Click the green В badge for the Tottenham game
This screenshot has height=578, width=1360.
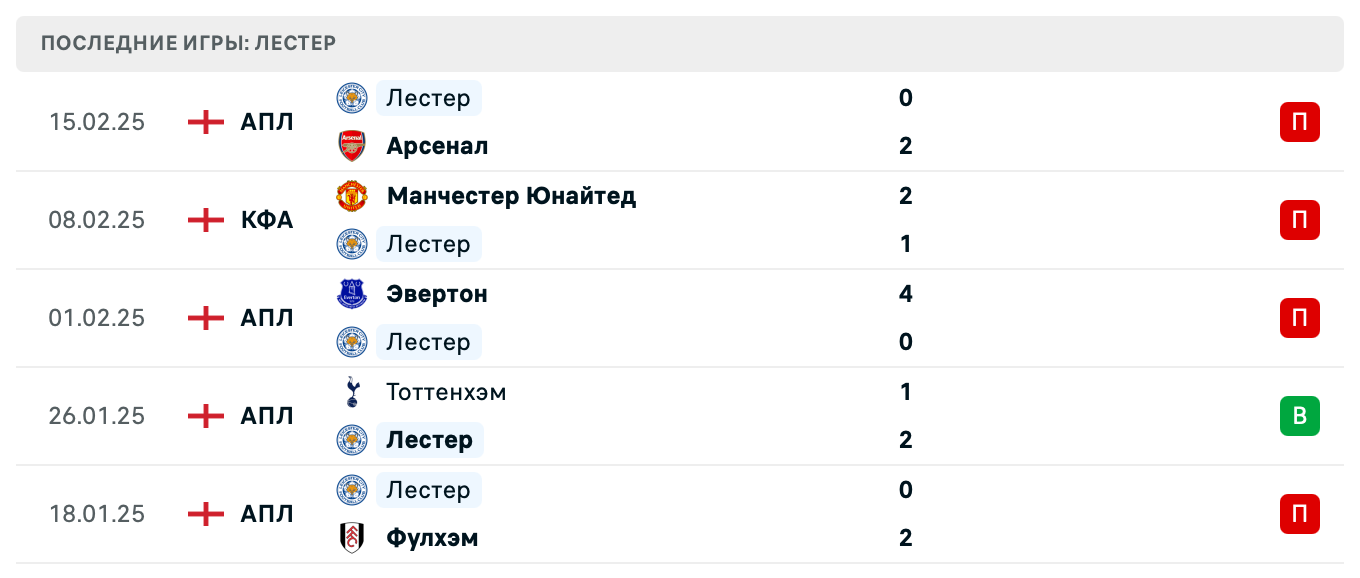[x=1299, y=416]
